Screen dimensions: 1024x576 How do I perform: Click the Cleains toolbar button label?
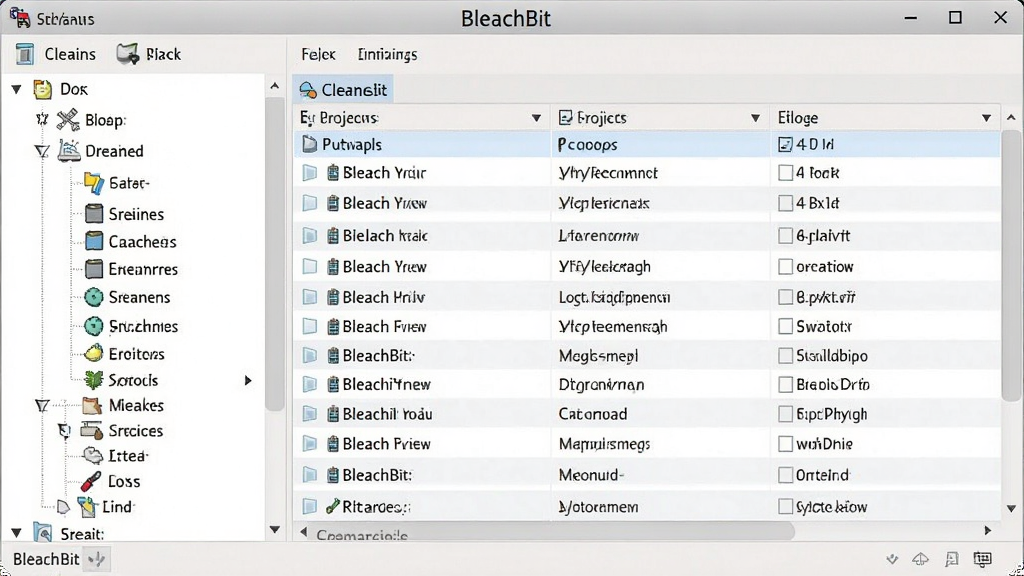pyautogui.click(x=70, y=54)
